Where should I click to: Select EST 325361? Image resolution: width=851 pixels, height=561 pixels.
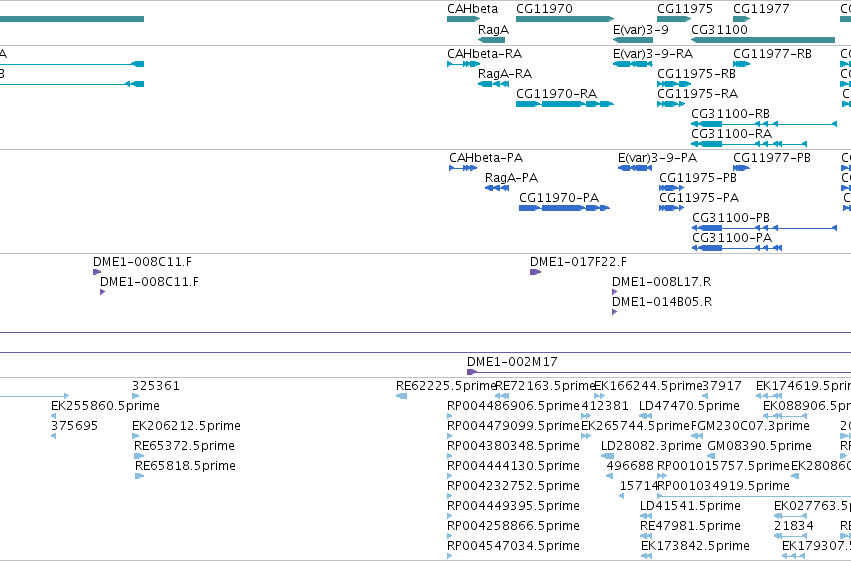pyautogui.click(x=136, y=396)
